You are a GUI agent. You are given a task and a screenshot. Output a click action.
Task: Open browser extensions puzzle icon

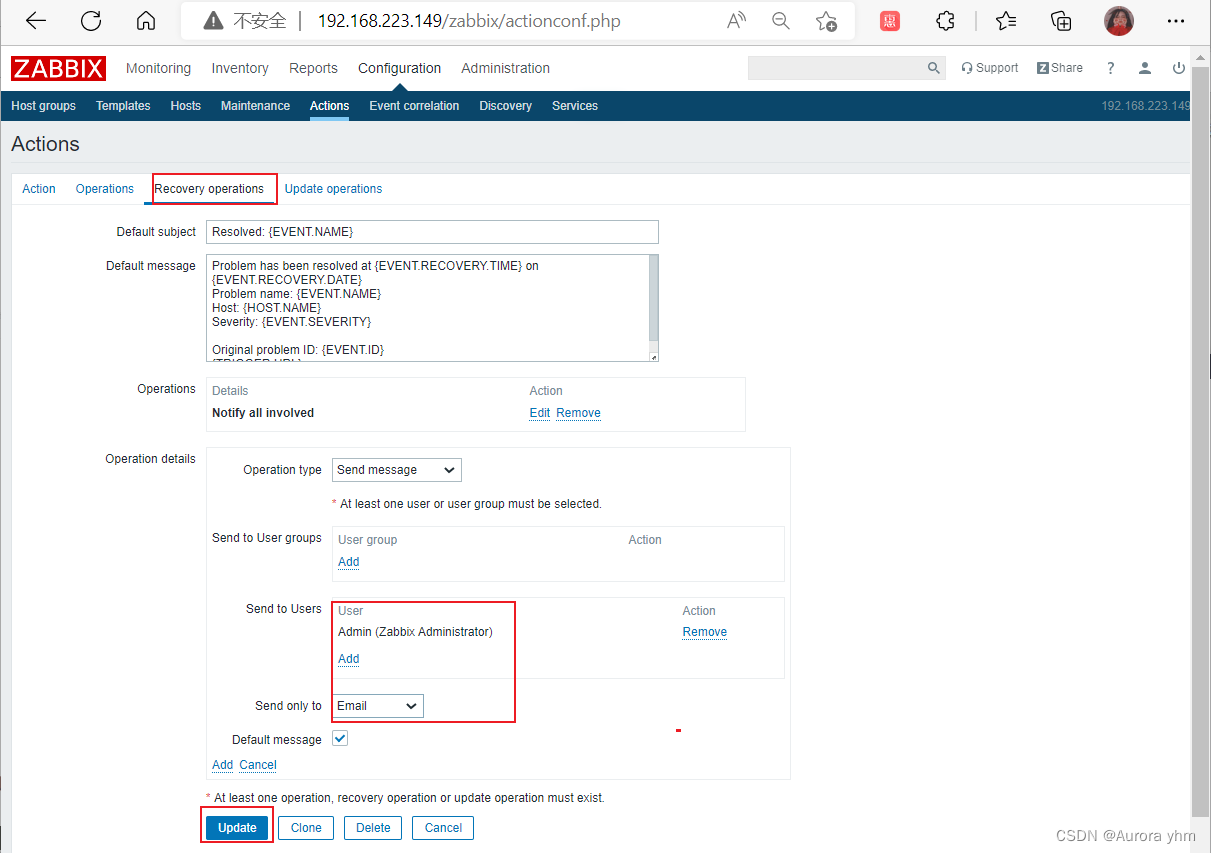tap(945, 21)
